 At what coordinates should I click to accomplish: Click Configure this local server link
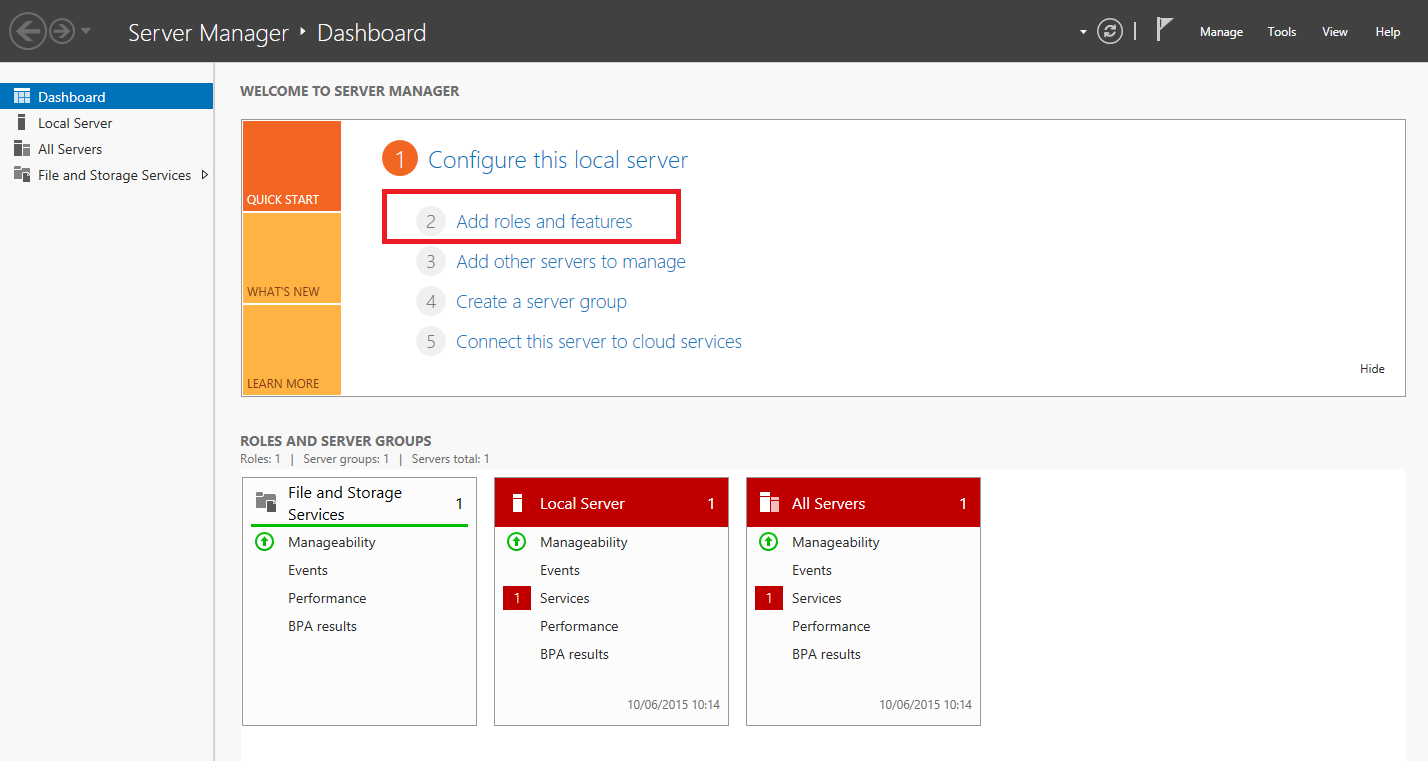point(558,160)
